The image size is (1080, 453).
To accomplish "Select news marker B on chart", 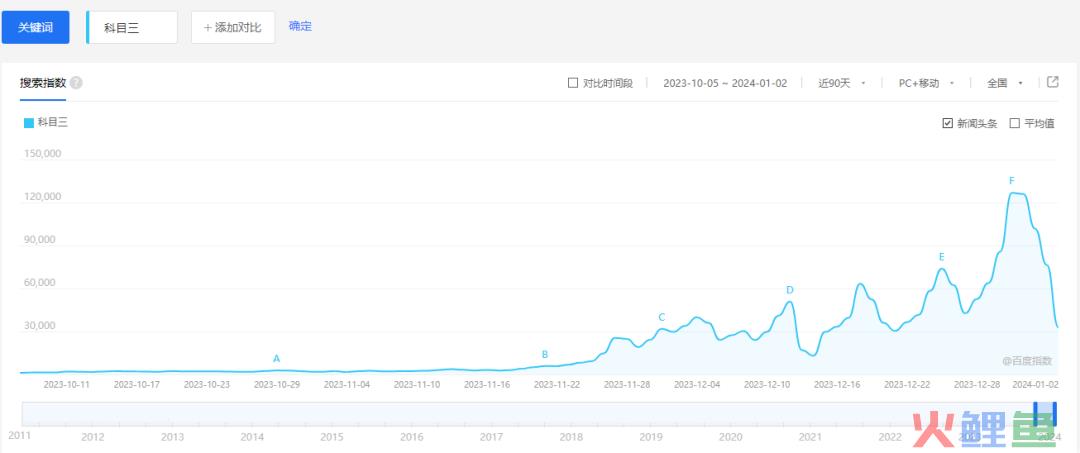I will pyautogui.click(x=545, y=354).
